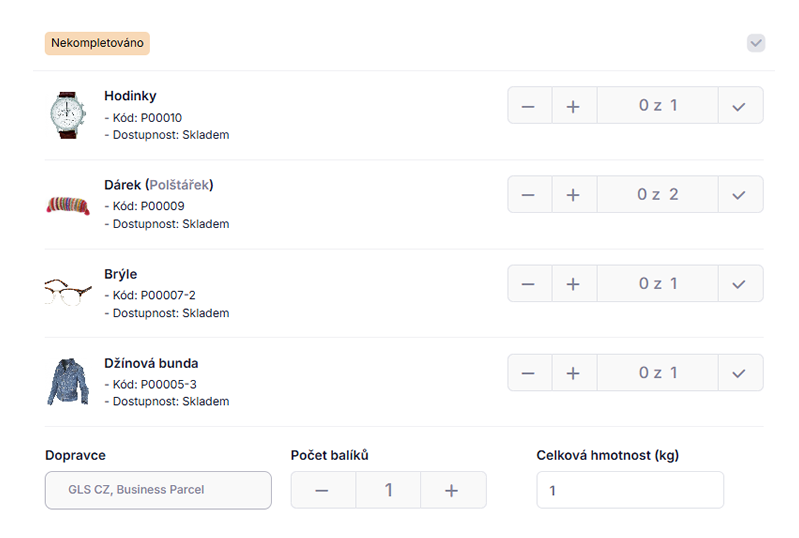Confirm Dárek Polštářek as complete

tap(740, 195)
